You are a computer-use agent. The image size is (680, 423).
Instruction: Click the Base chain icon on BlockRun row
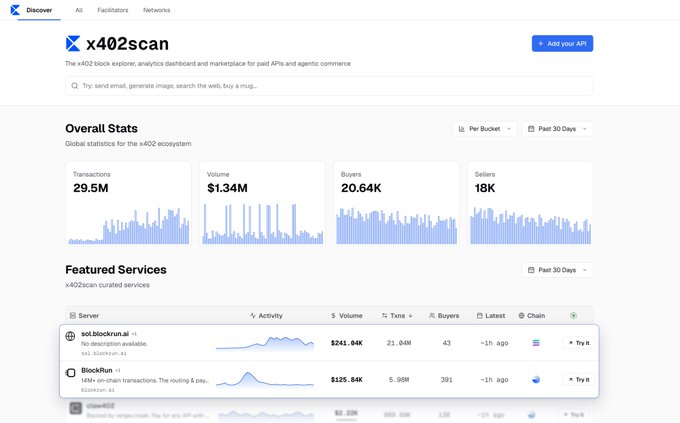tap(536, 380)
